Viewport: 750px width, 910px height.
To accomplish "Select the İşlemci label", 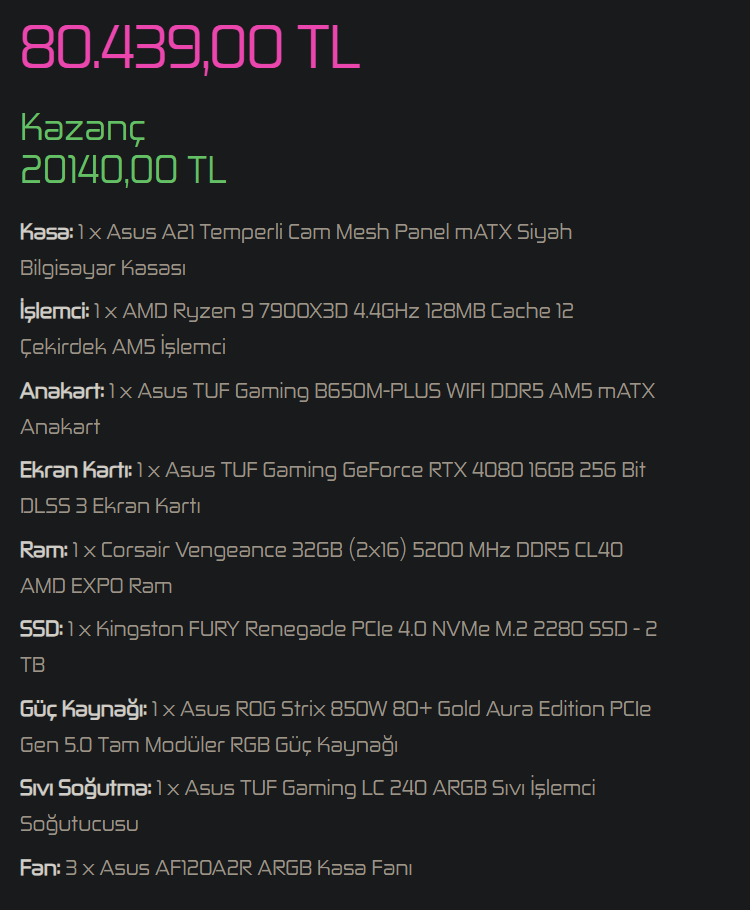I will click(x=54, y=311).
